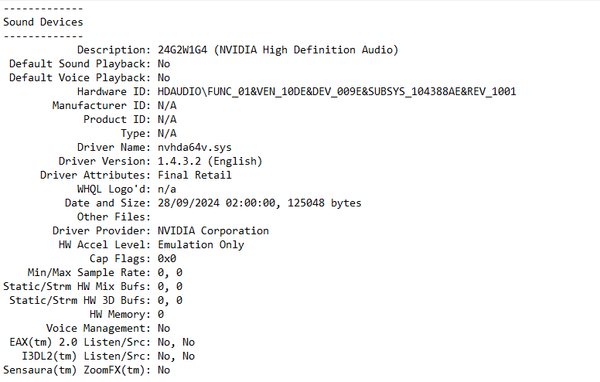The height and width of the screenshot is (382, 600).
Task: Click the 125048 bytes size text
Action: [324, 203]
